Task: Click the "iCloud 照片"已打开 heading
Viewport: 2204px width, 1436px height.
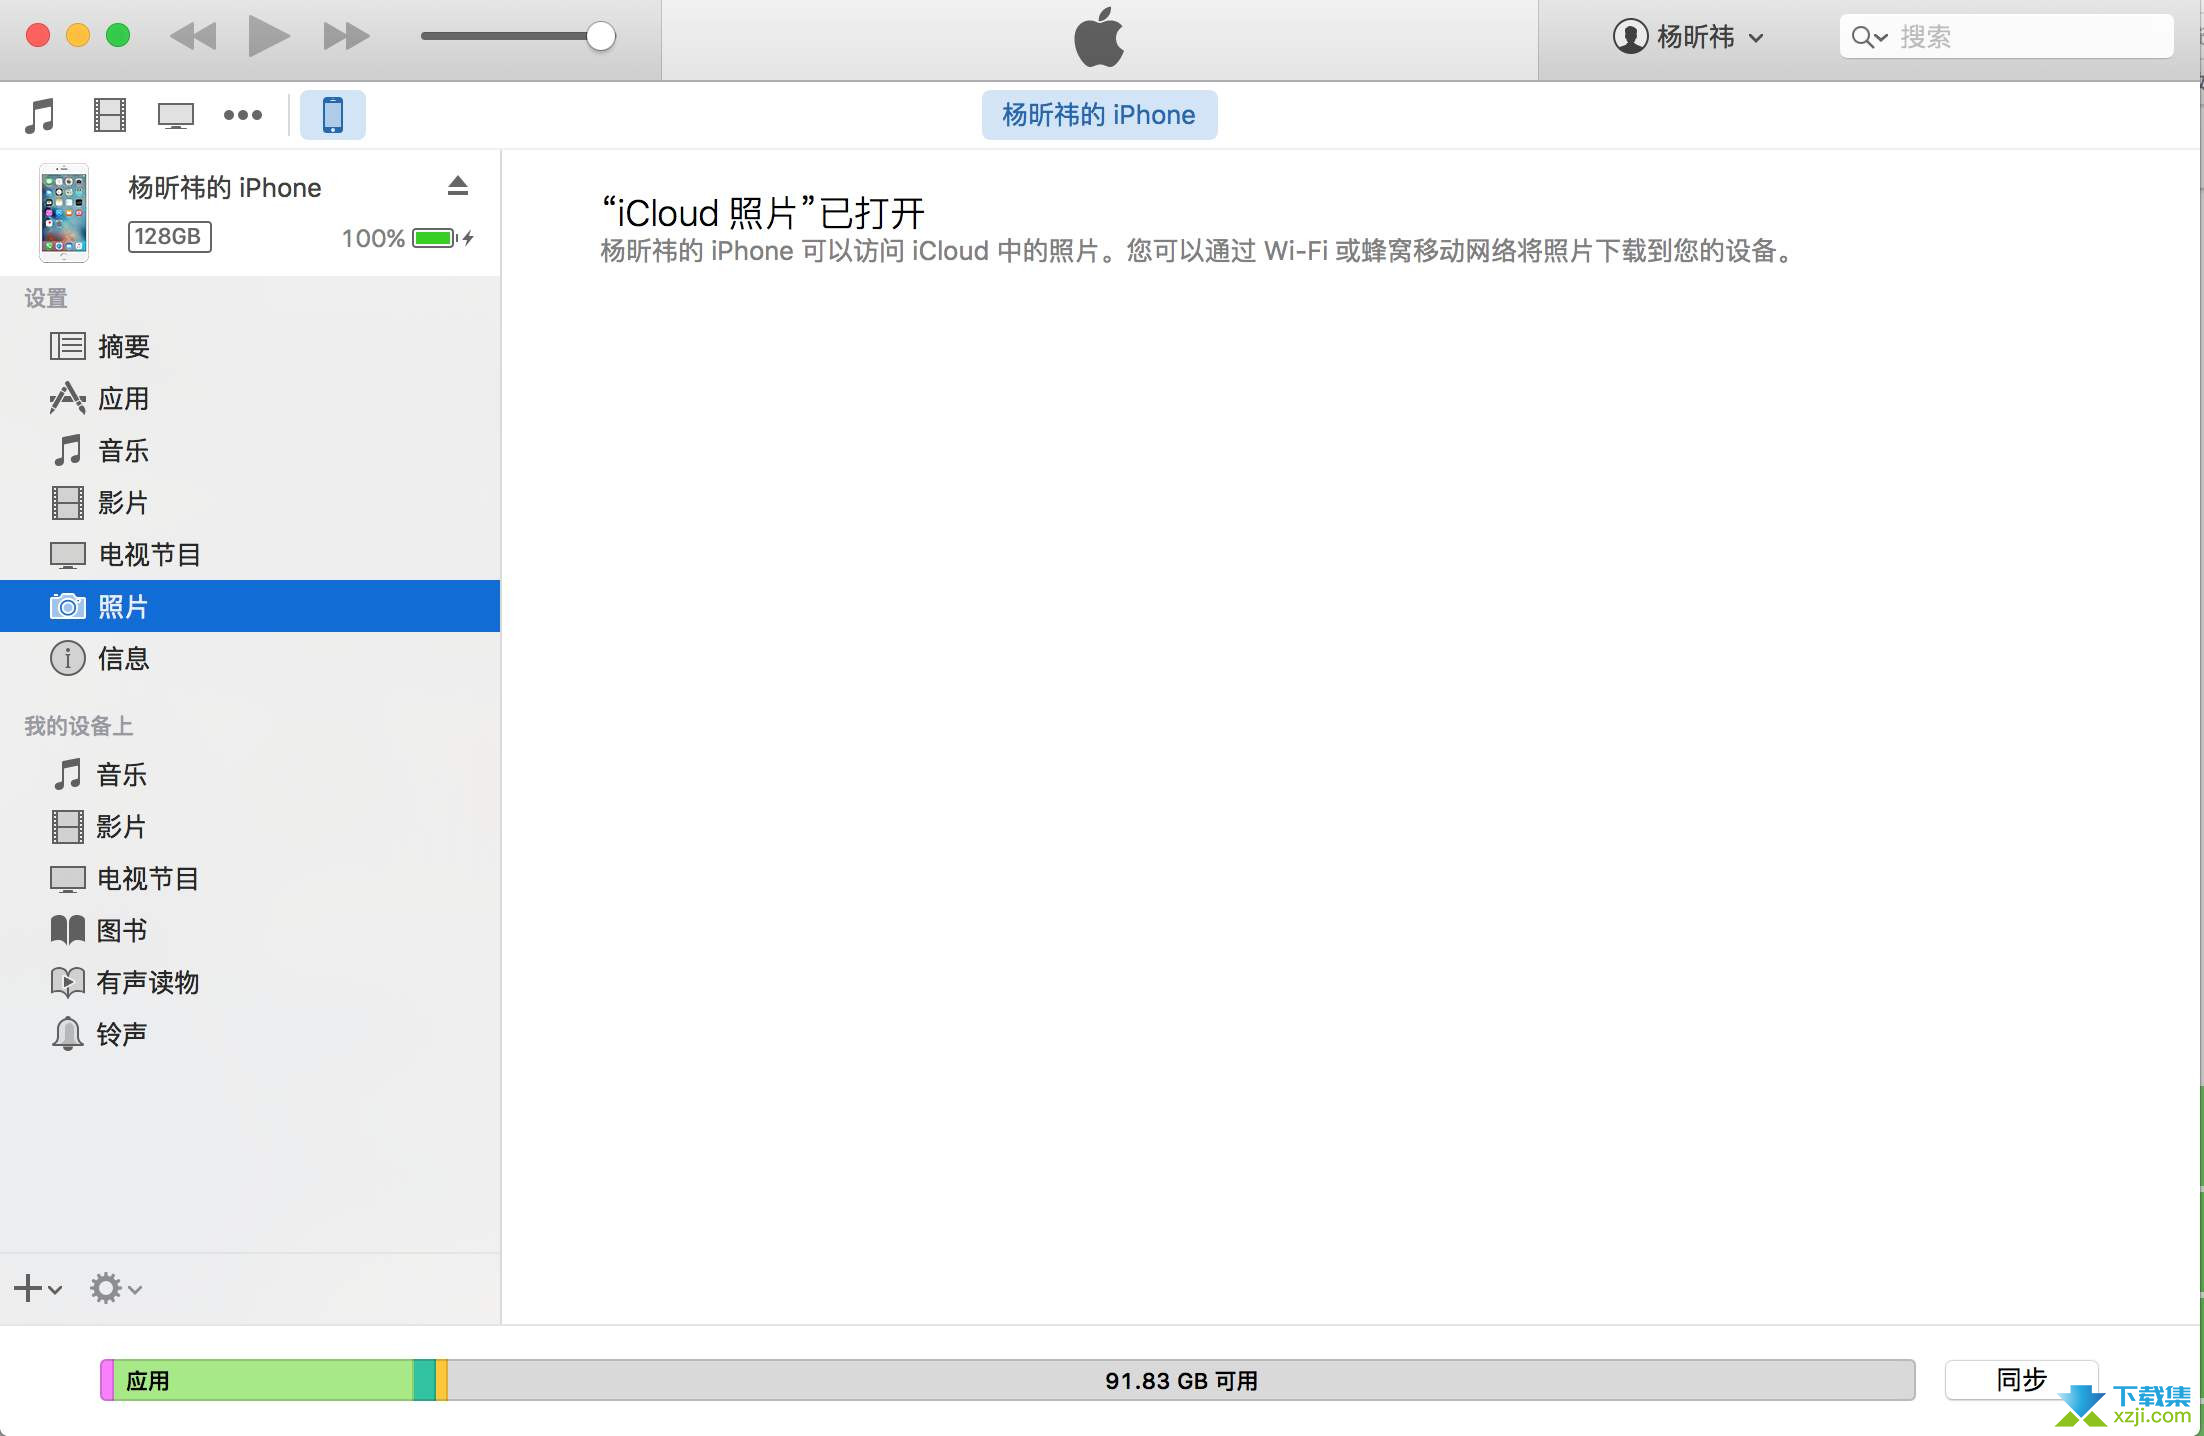Action: pyautogui.click(x=763, y=213)
